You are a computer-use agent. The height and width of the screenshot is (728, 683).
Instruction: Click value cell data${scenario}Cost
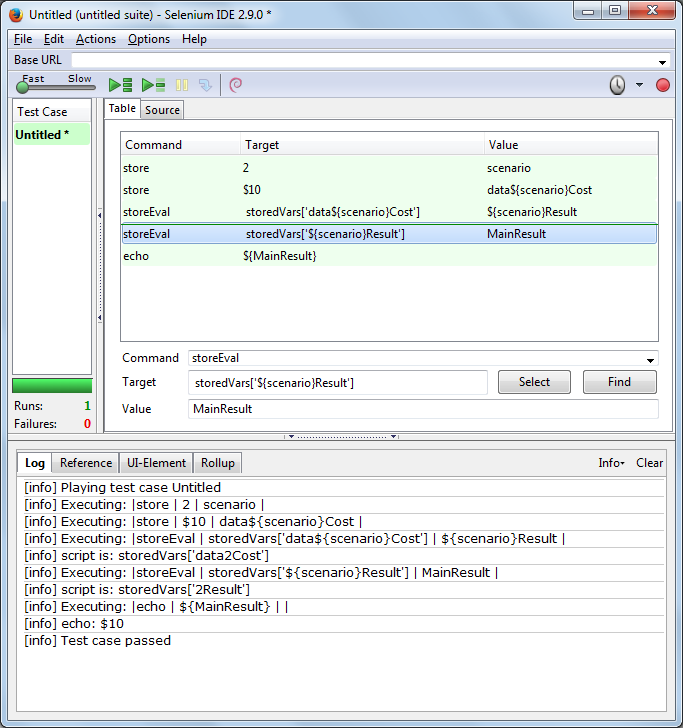[539, 190]
